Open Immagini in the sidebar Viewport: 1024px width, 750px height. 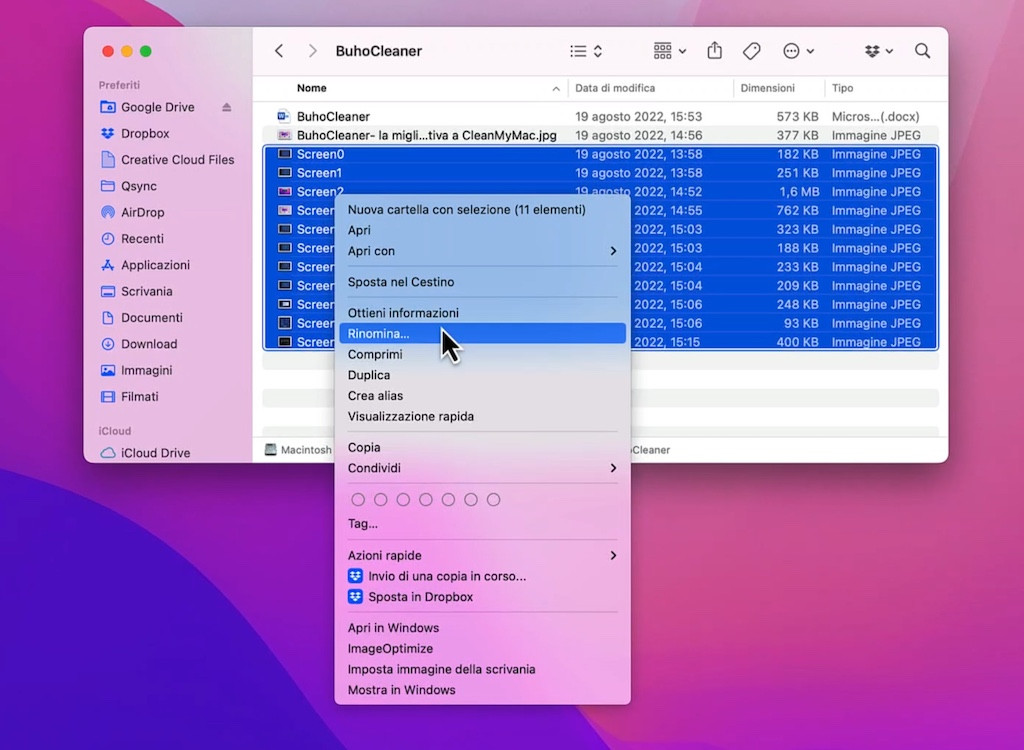[146, 370]
